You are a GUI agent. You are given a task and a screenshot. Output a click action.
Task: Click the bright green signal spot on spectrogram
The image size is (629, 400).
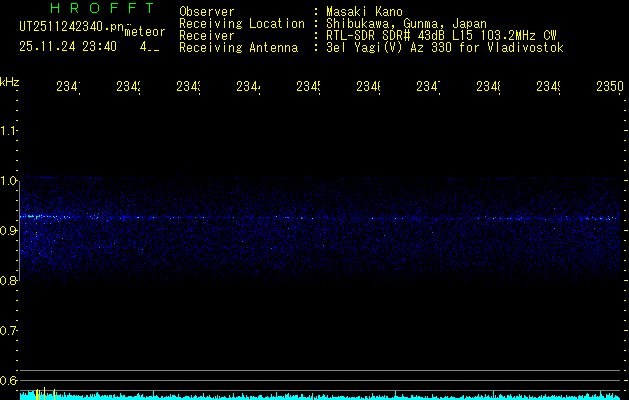click(32, 216)
